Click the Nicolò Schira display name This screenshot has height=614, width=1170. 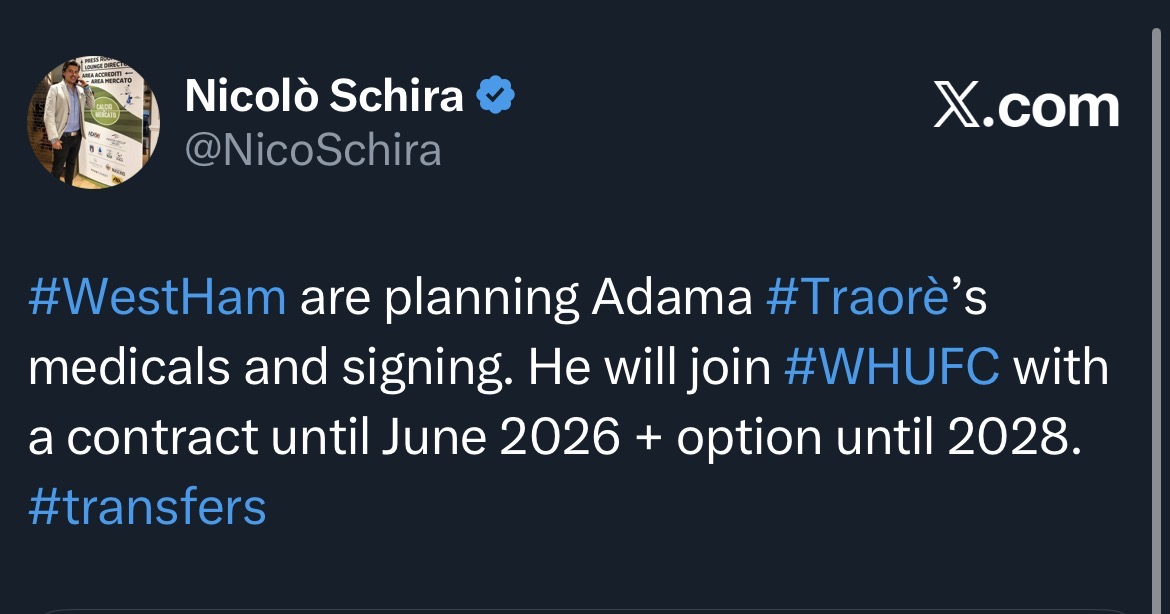tap(325, 97)
